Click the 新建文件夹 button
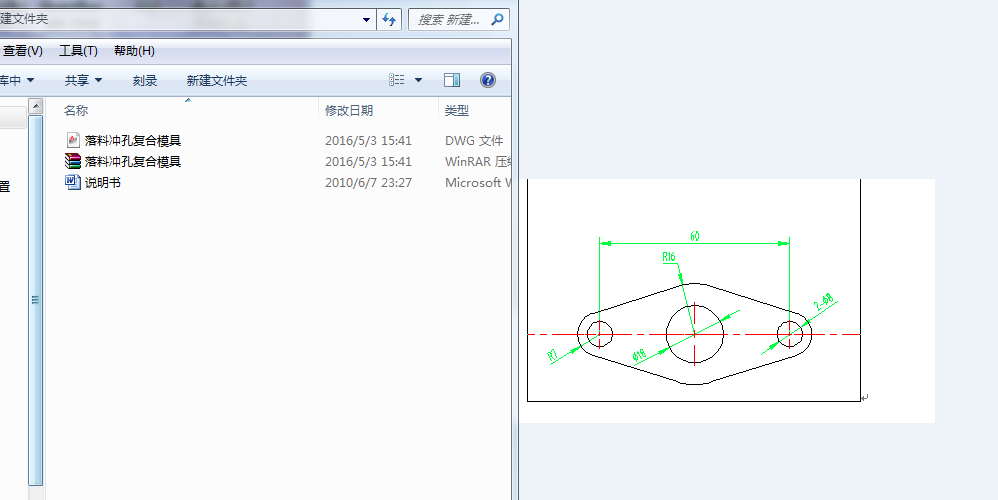This screenshot has height=500, width=998. pos(216,80)
